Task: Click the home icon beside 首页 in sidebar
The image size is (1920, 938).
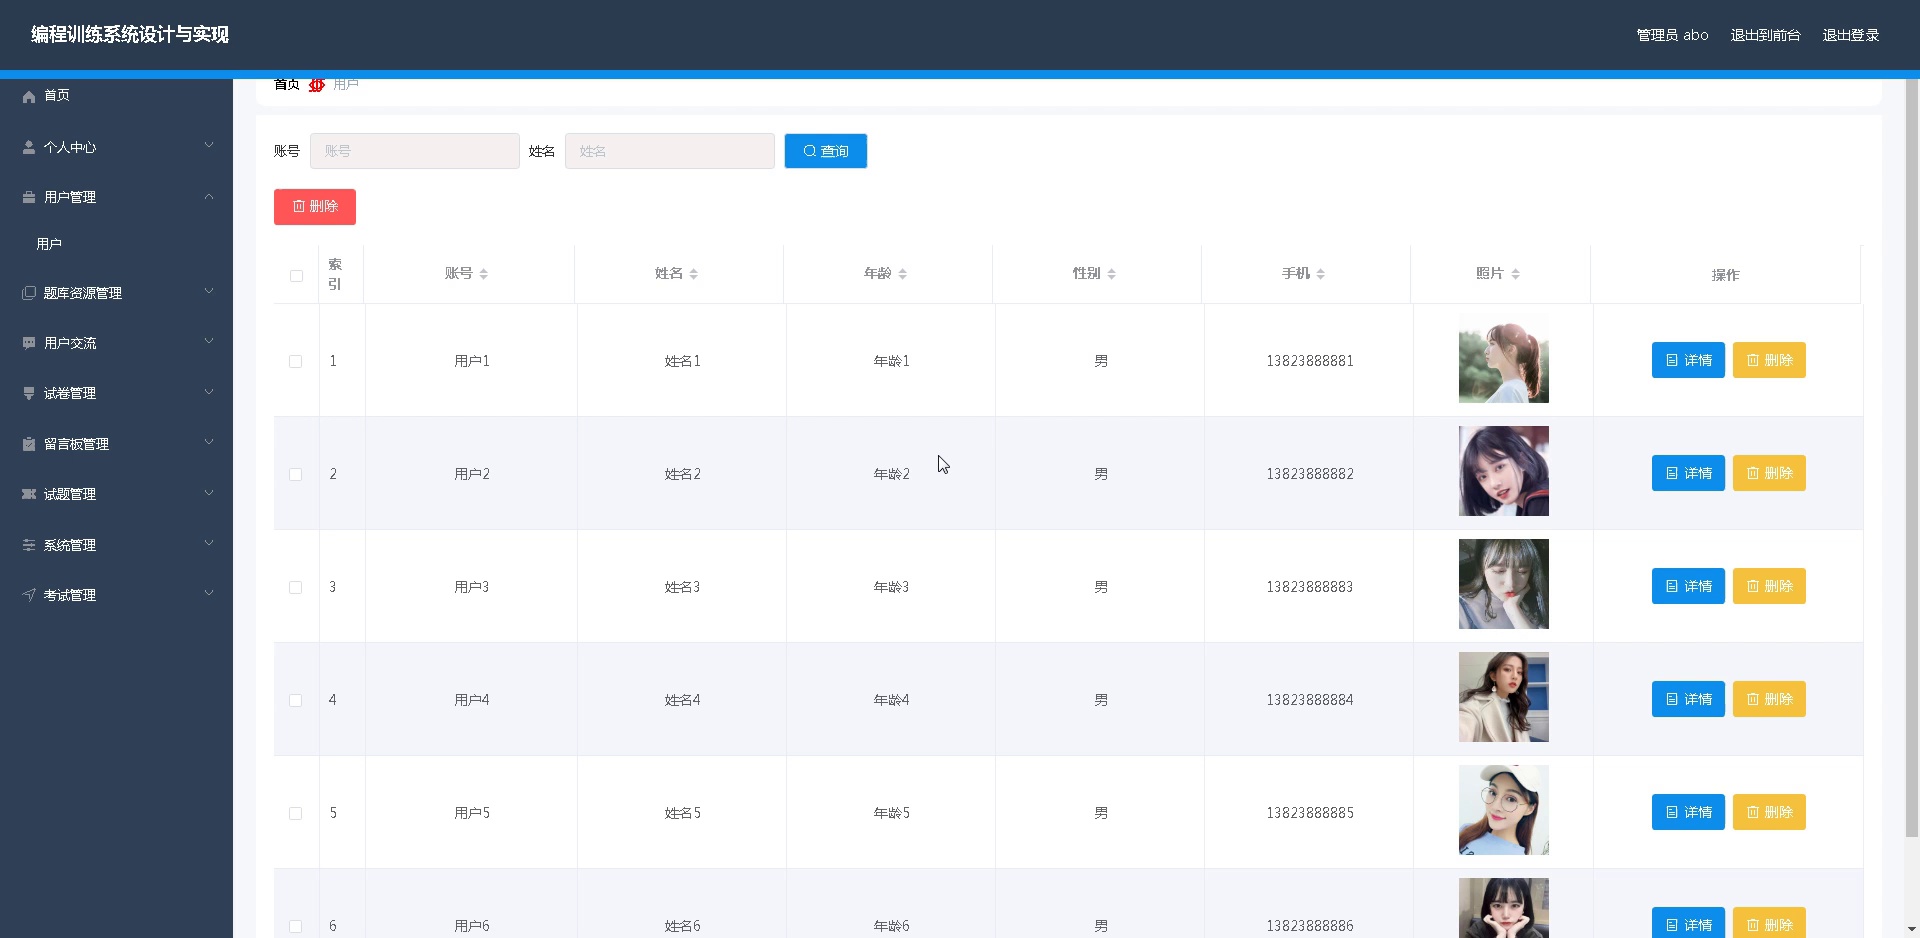Action: [x=29, y=96]
